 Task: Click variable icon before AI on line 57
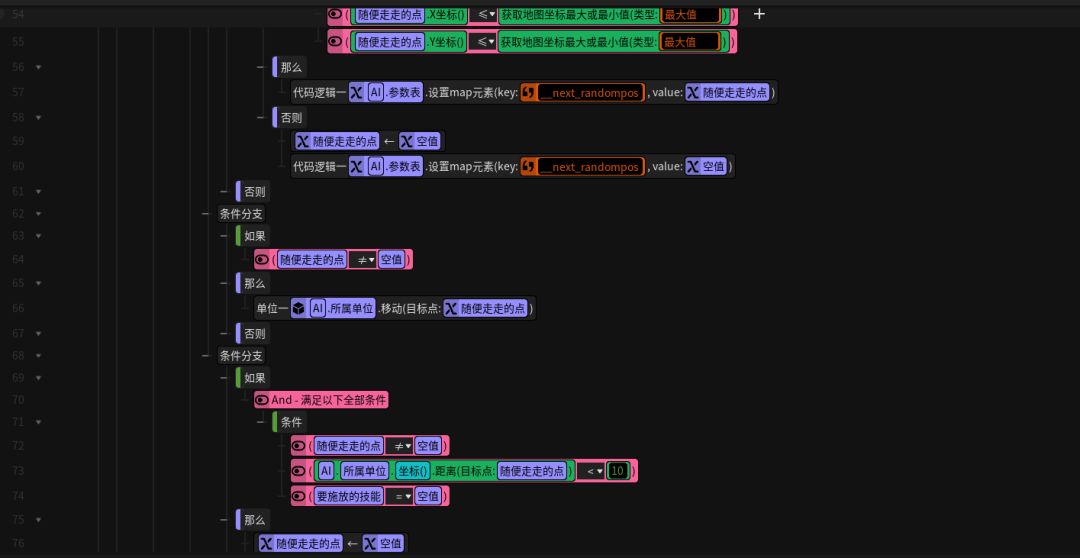tap(356, 92)
